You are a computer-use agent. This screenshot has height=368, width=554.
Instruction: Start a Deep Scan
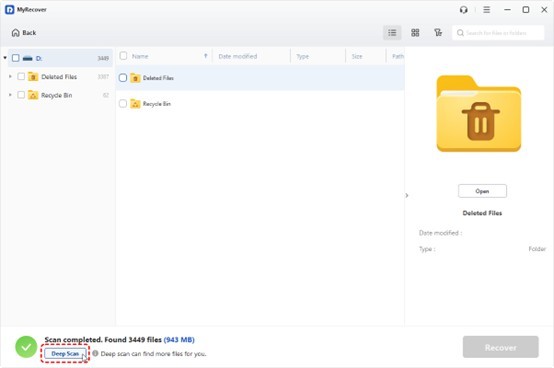[x=65, y=354]
